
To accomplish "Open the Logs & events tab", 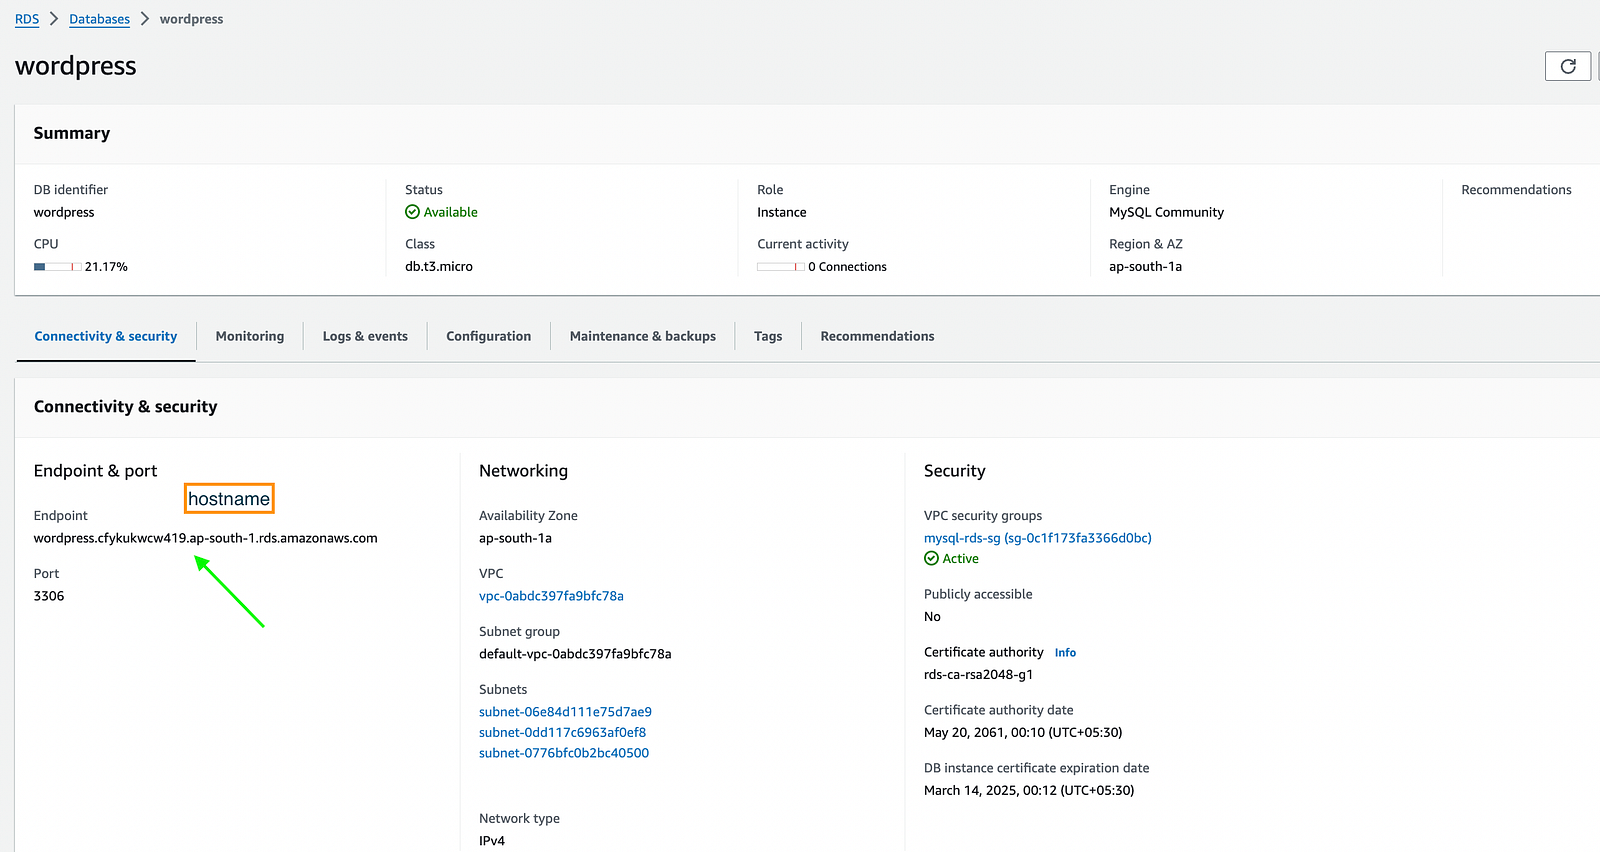I will coord(365,336).
